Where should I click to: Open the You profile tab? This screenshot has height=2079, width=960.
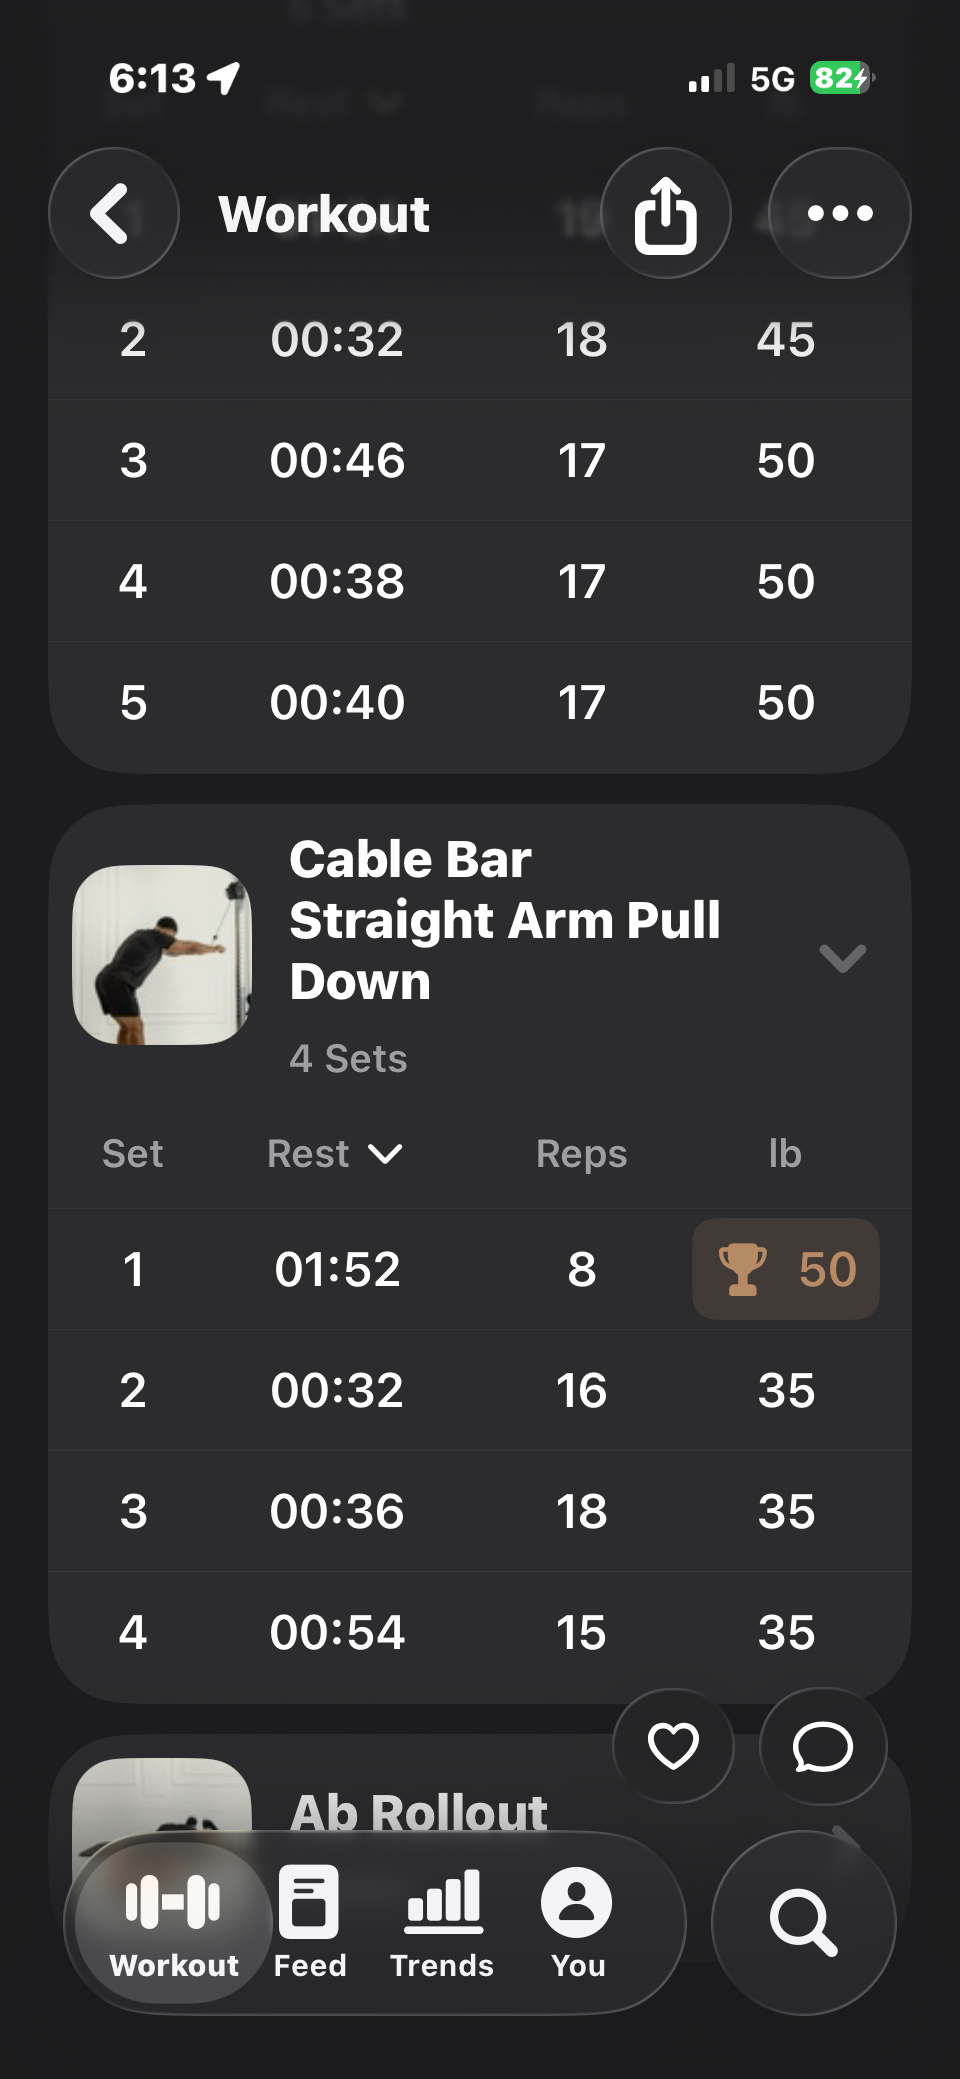pos(577,1921)
